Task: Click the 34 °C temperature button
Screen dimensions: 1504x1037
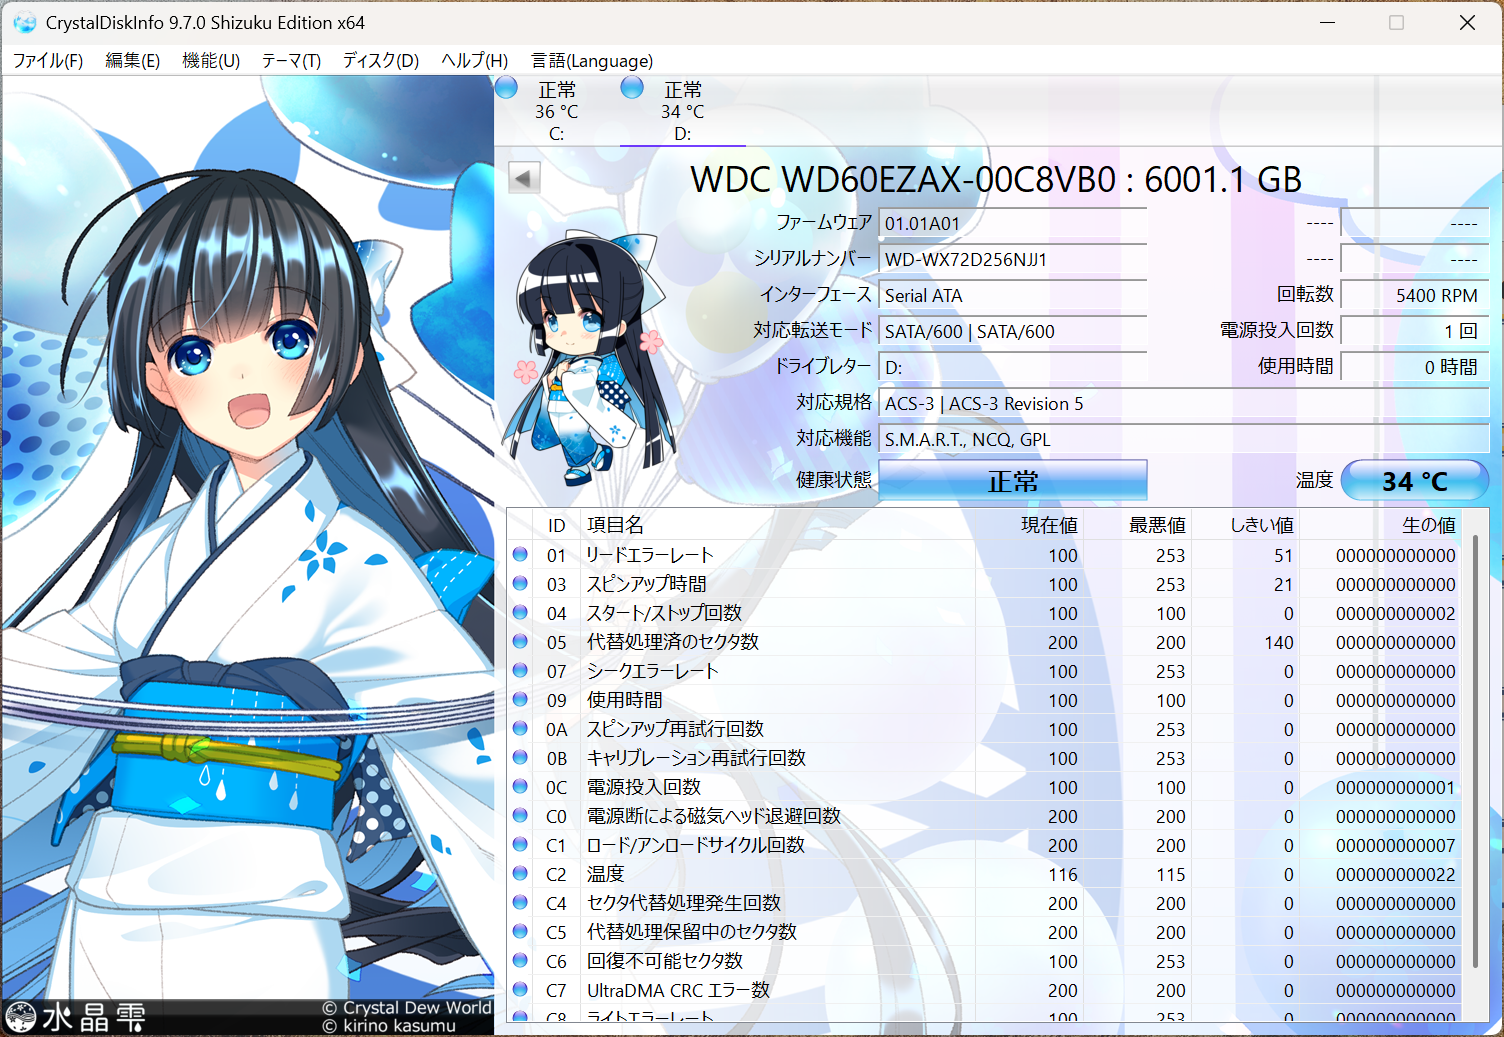Action: click(x=1414, y=481)
